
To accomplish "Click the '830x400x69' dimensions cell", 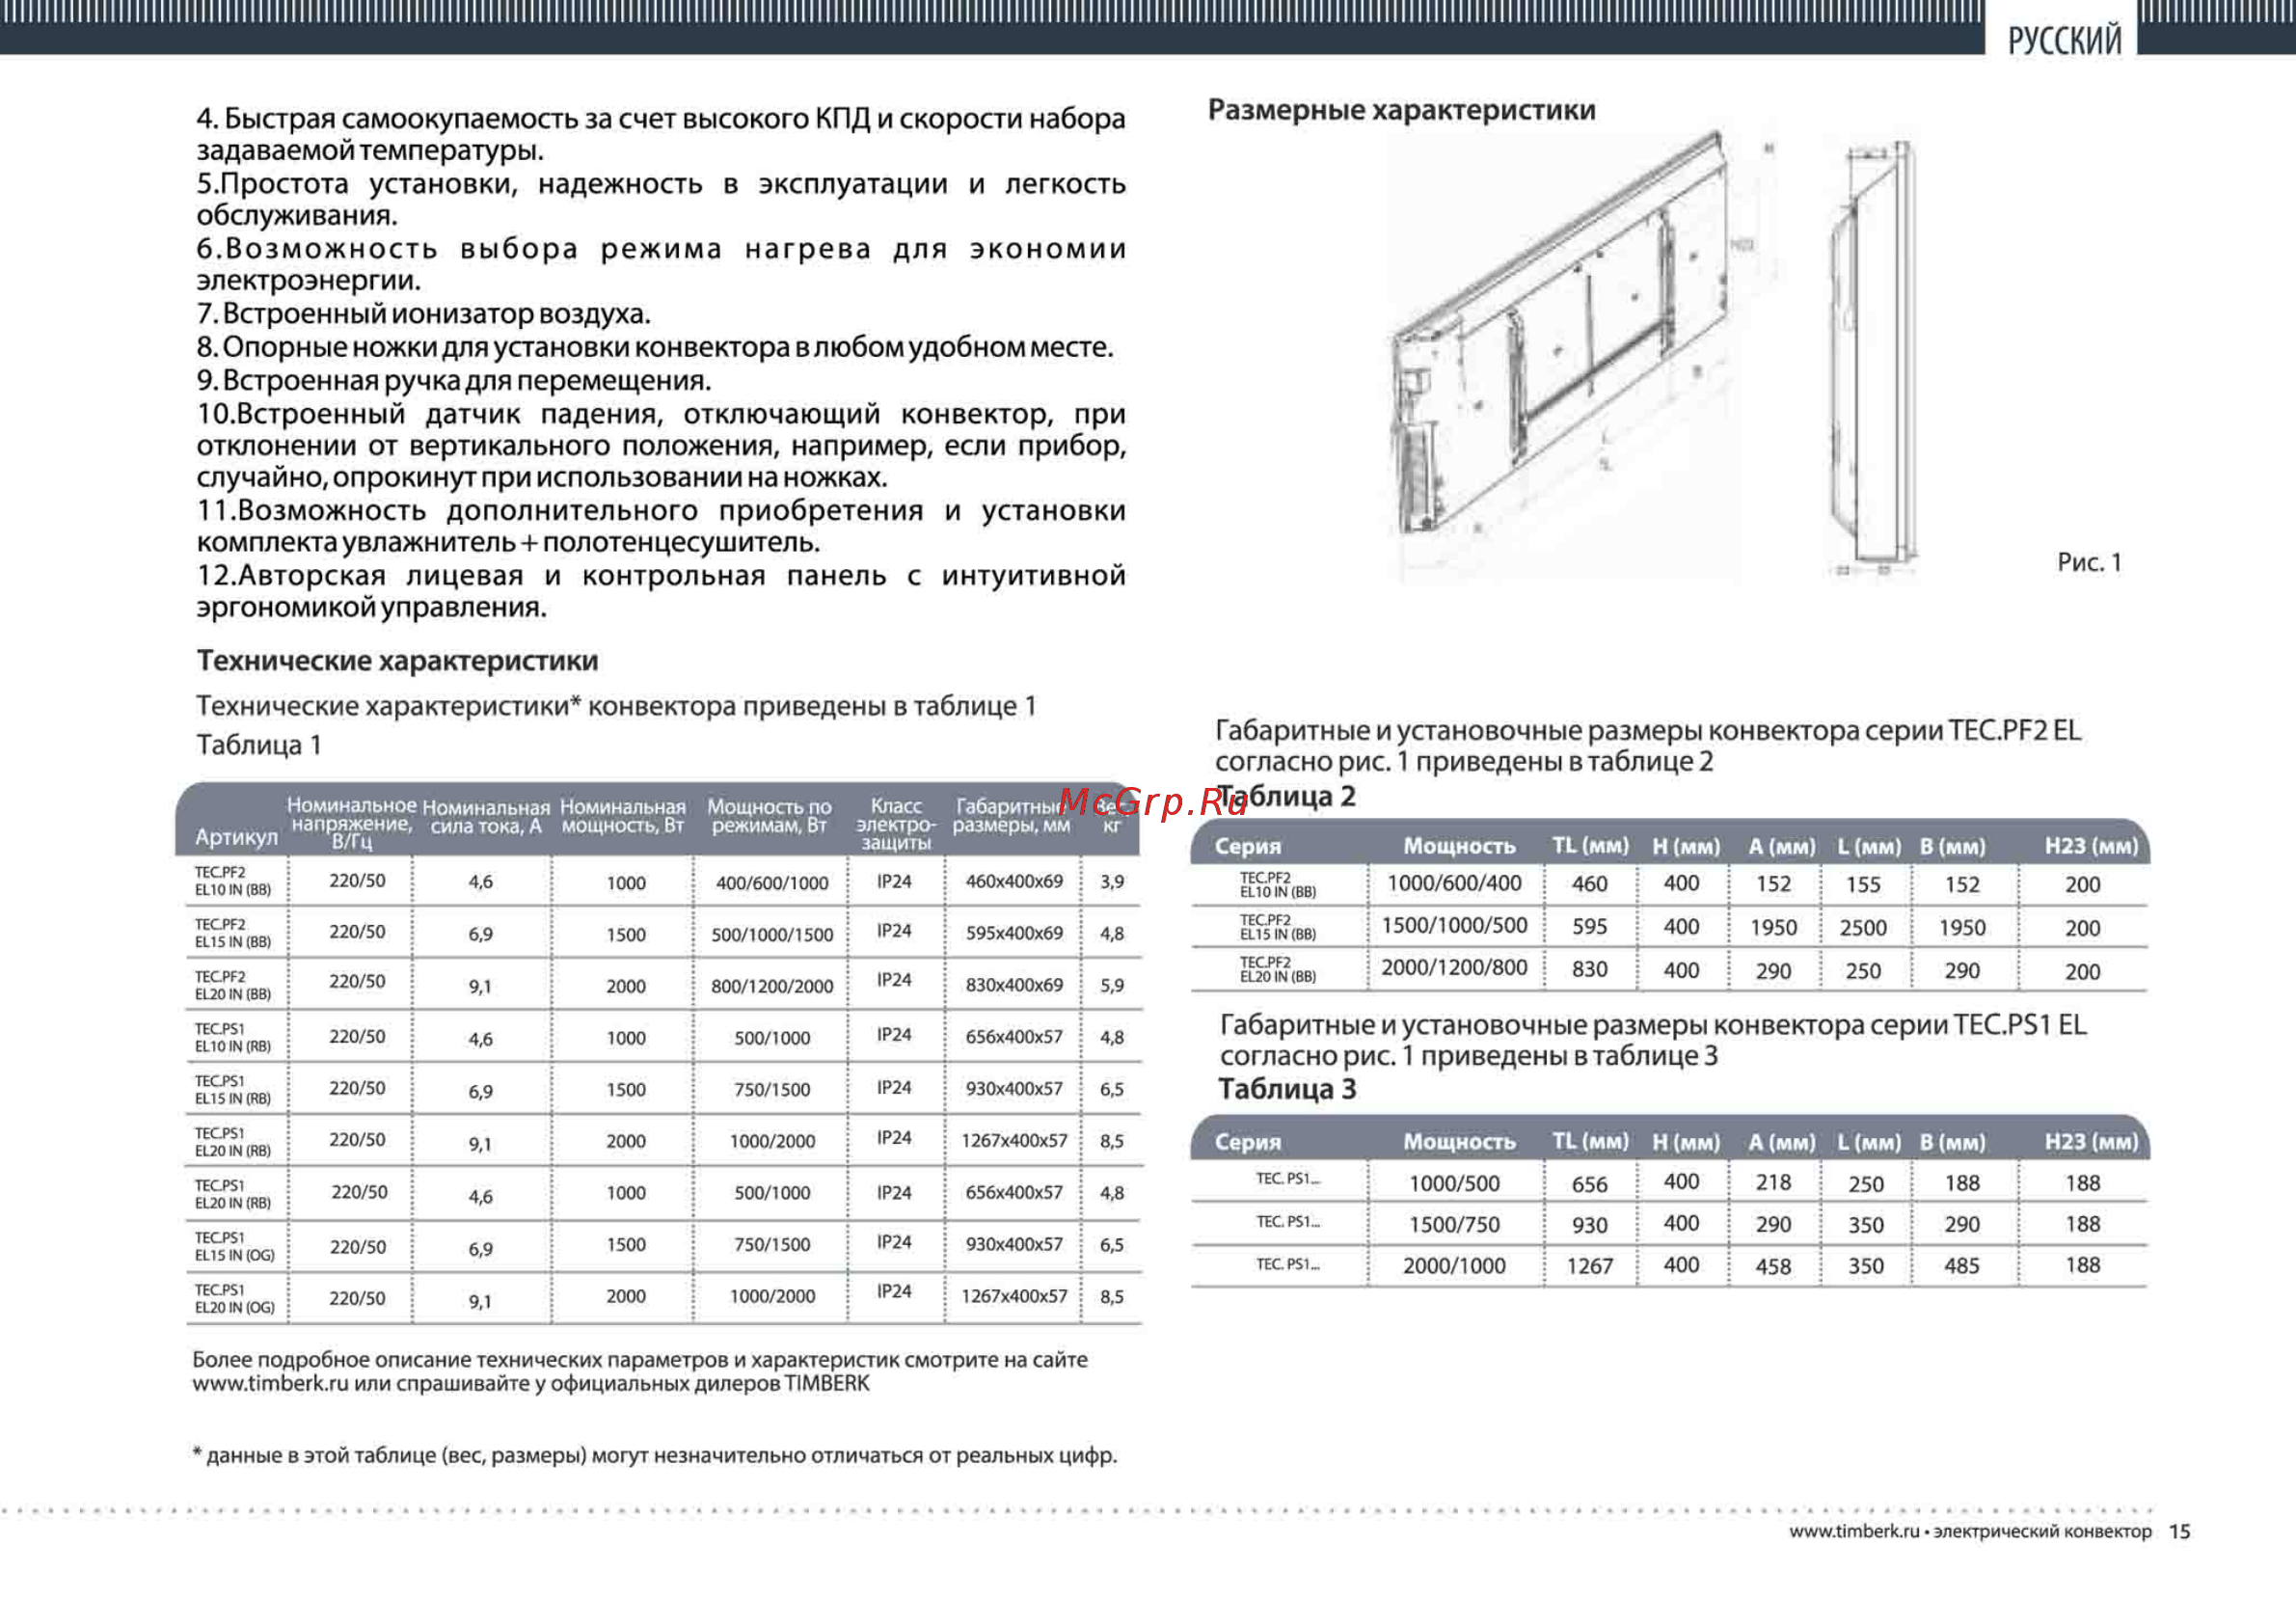I will coord(1014,985).
